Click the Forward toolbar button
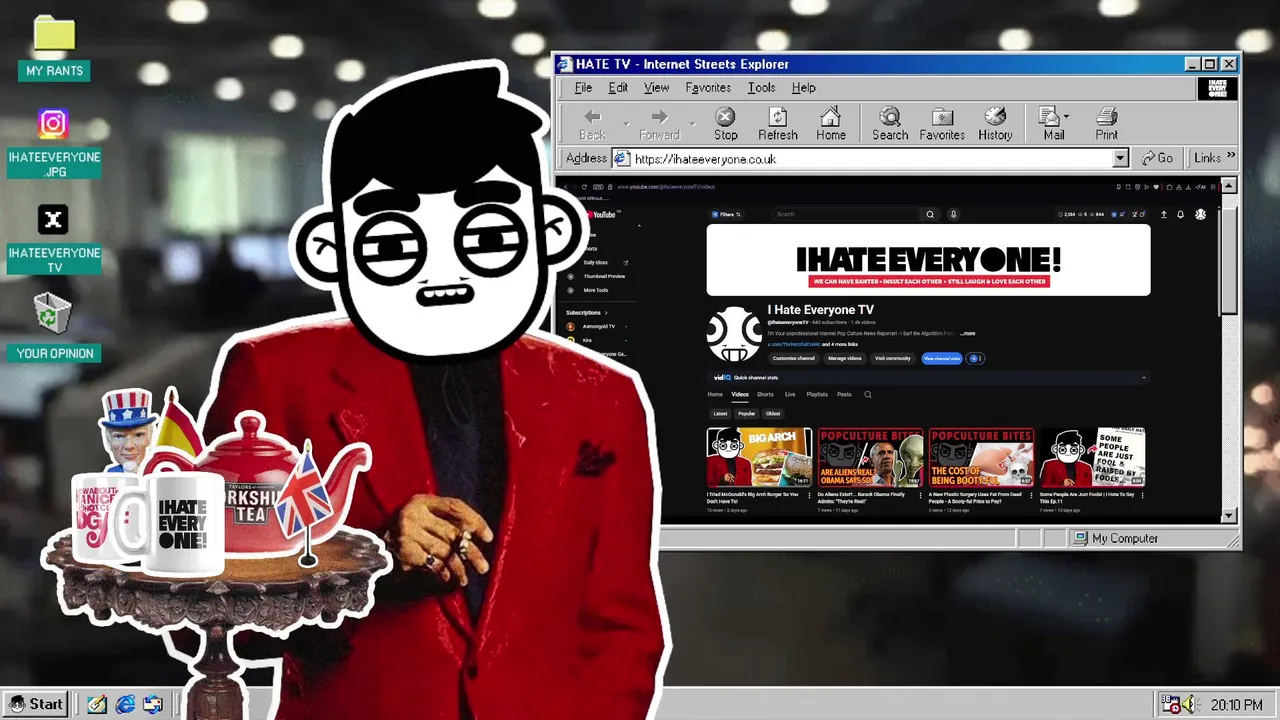This screenshot has height=720, width=1280. tap(659, 125)
